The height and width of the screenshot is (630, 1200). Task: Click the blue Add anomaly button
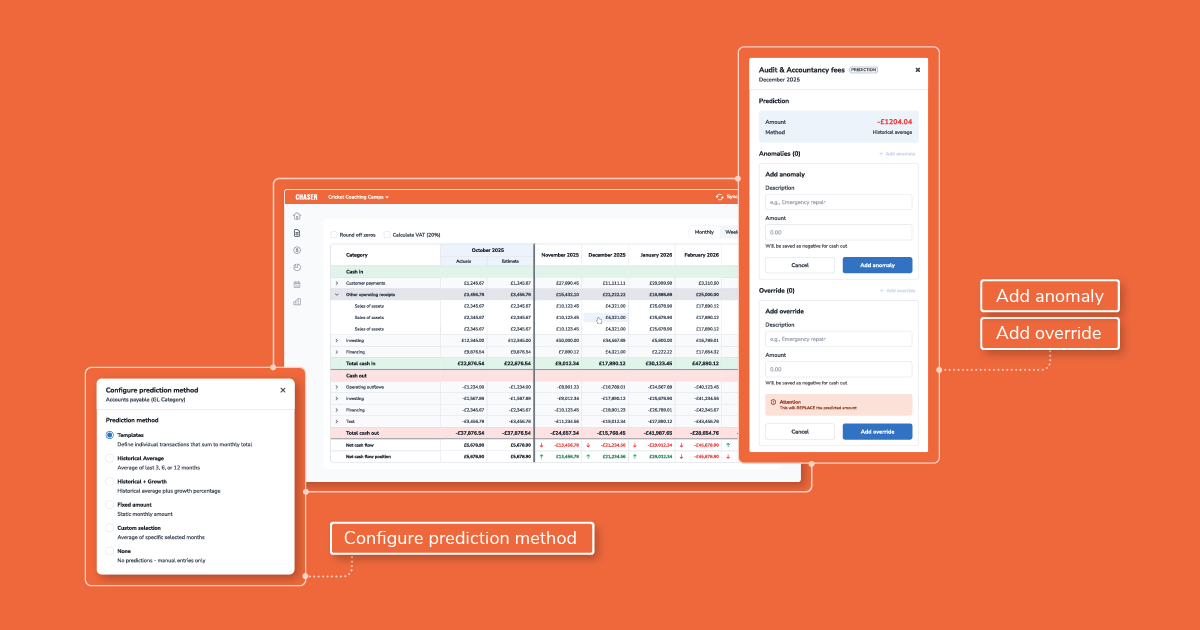tap(877, 264)
